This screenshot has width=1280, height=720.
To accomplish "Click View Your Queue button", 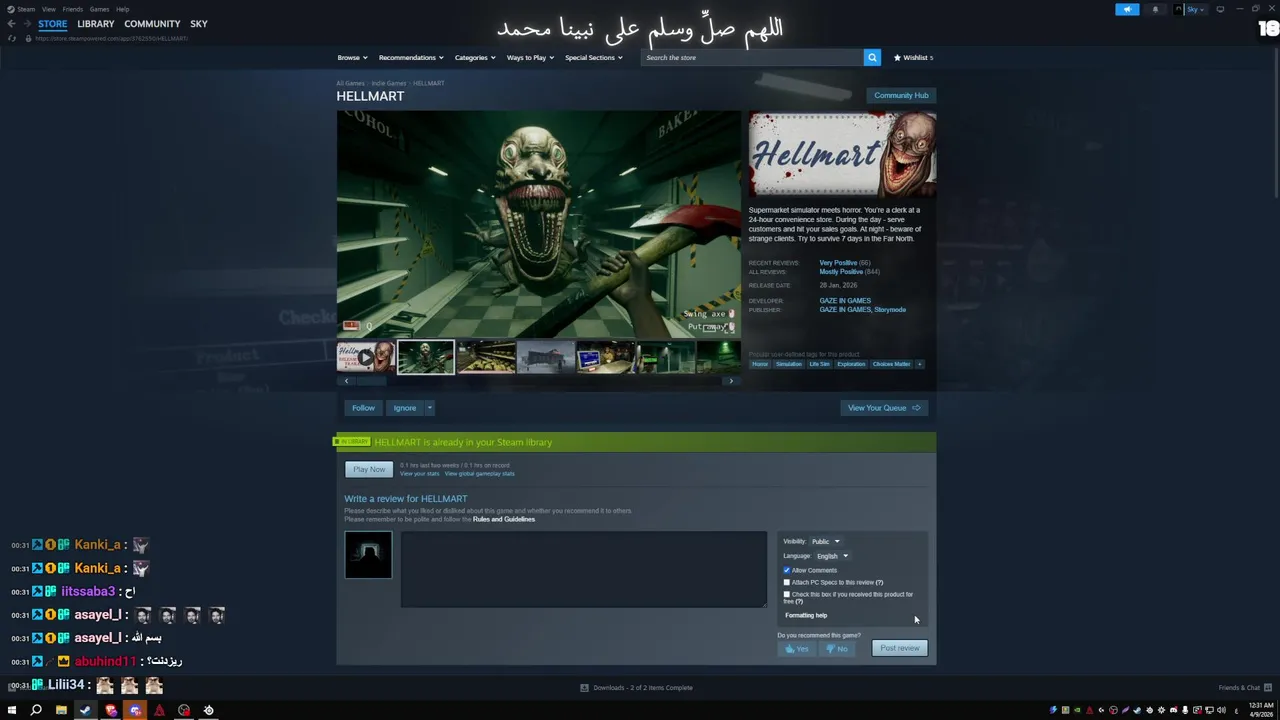I will click(884, 408).
